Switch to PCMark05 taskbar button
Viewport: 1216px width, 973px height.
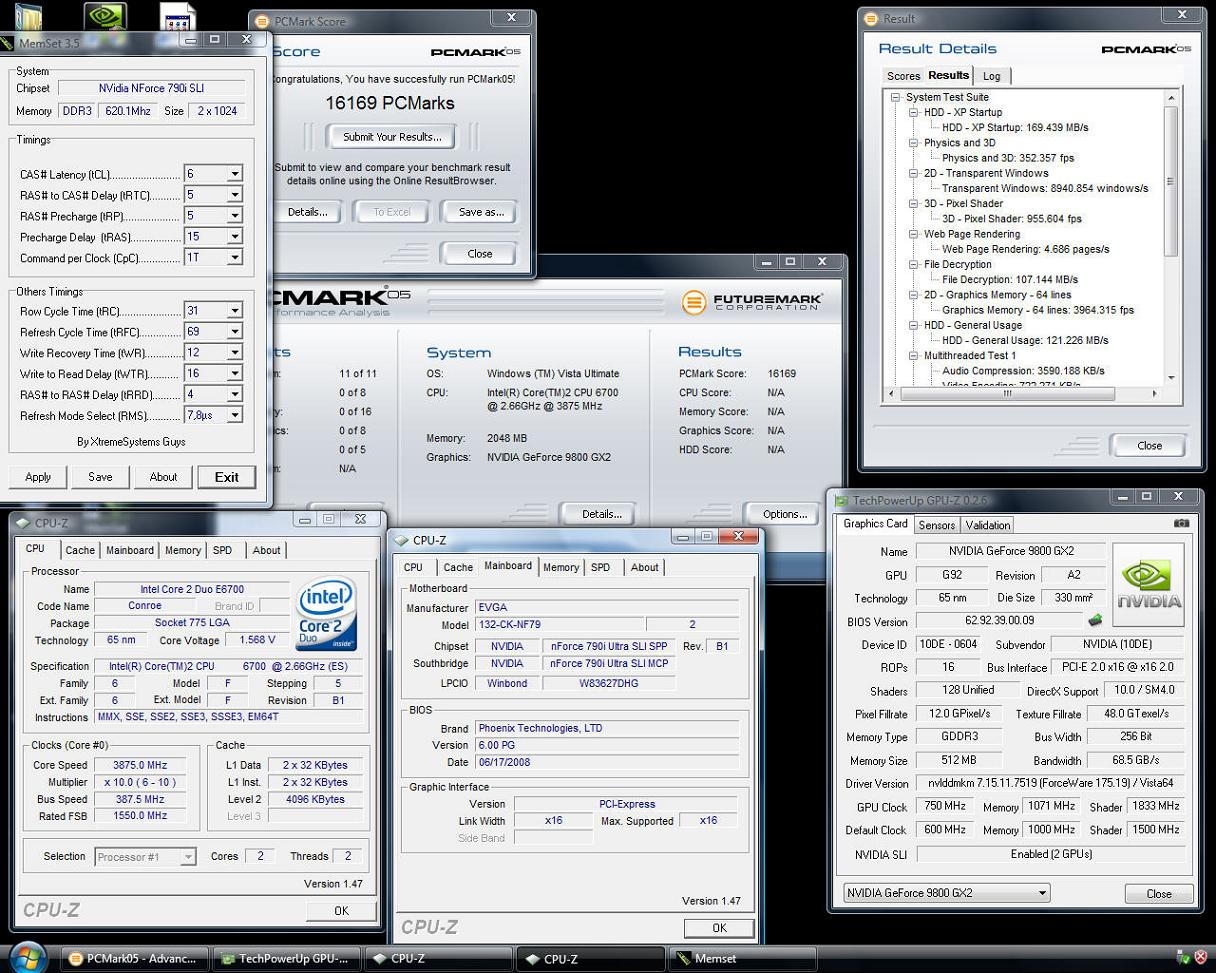click(135, 958)
